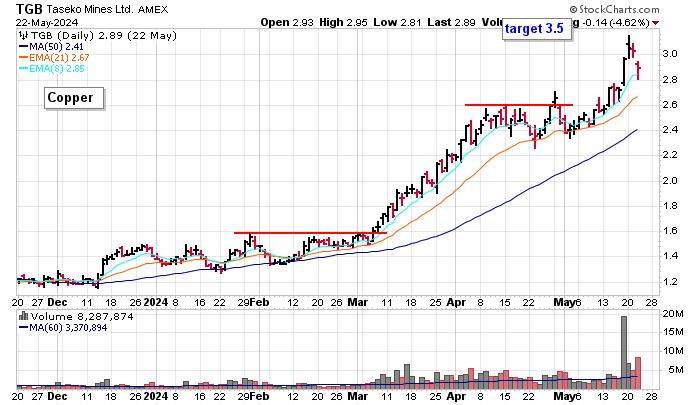The width and height of the screenshot is (700, 405).
Task: Click the red resistance line at 1.6
Action: click(x=310, y=233)
